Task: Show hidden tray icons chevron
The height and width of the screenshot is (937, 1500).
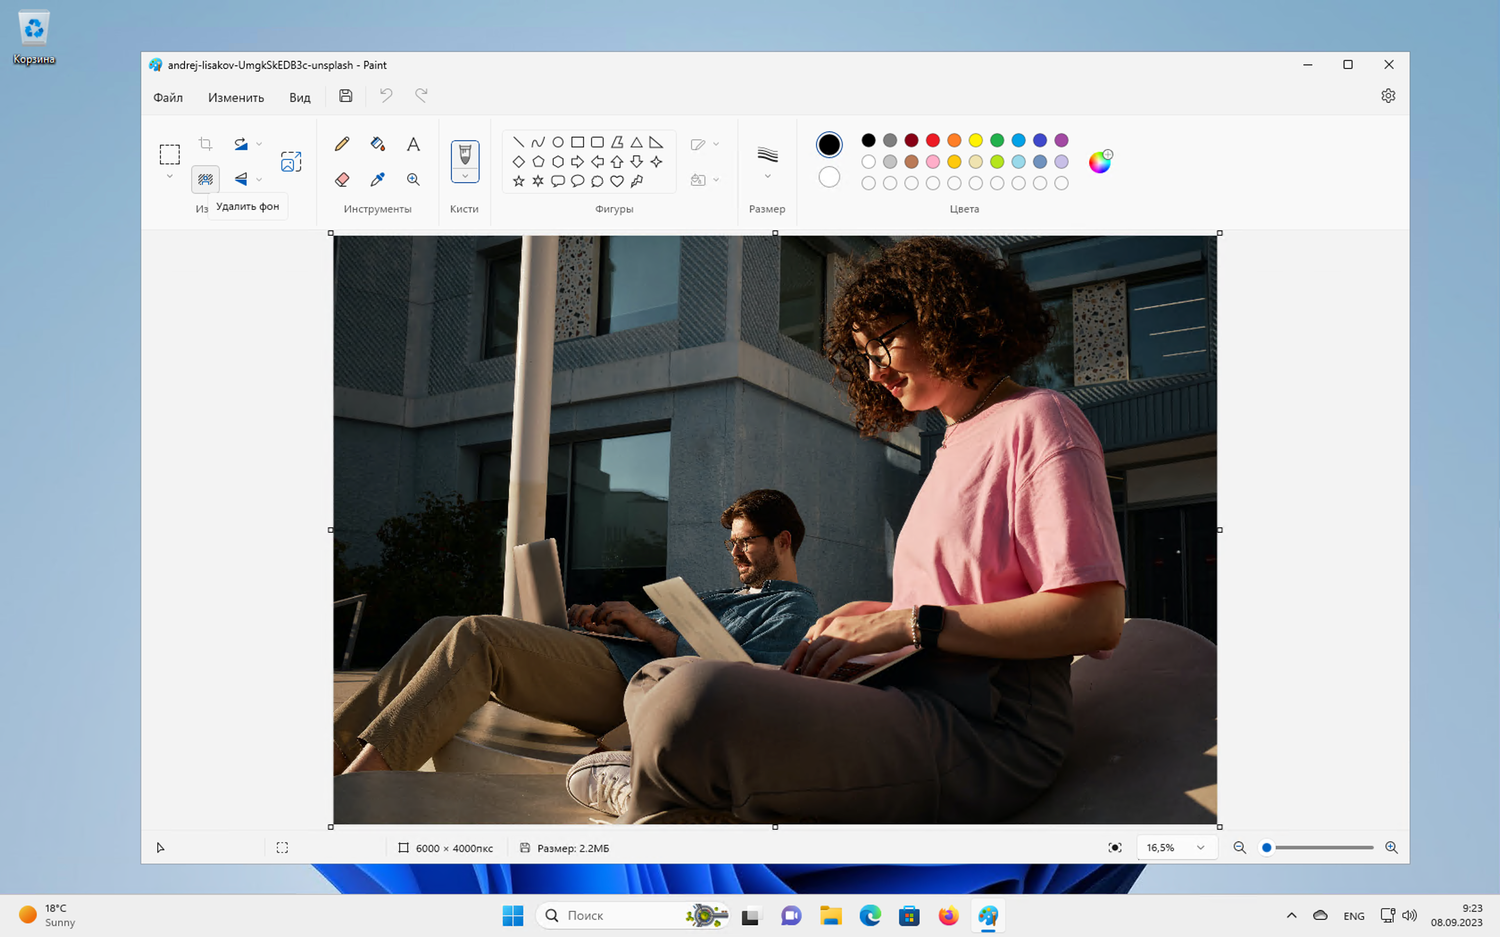Action: point(1291,916)
